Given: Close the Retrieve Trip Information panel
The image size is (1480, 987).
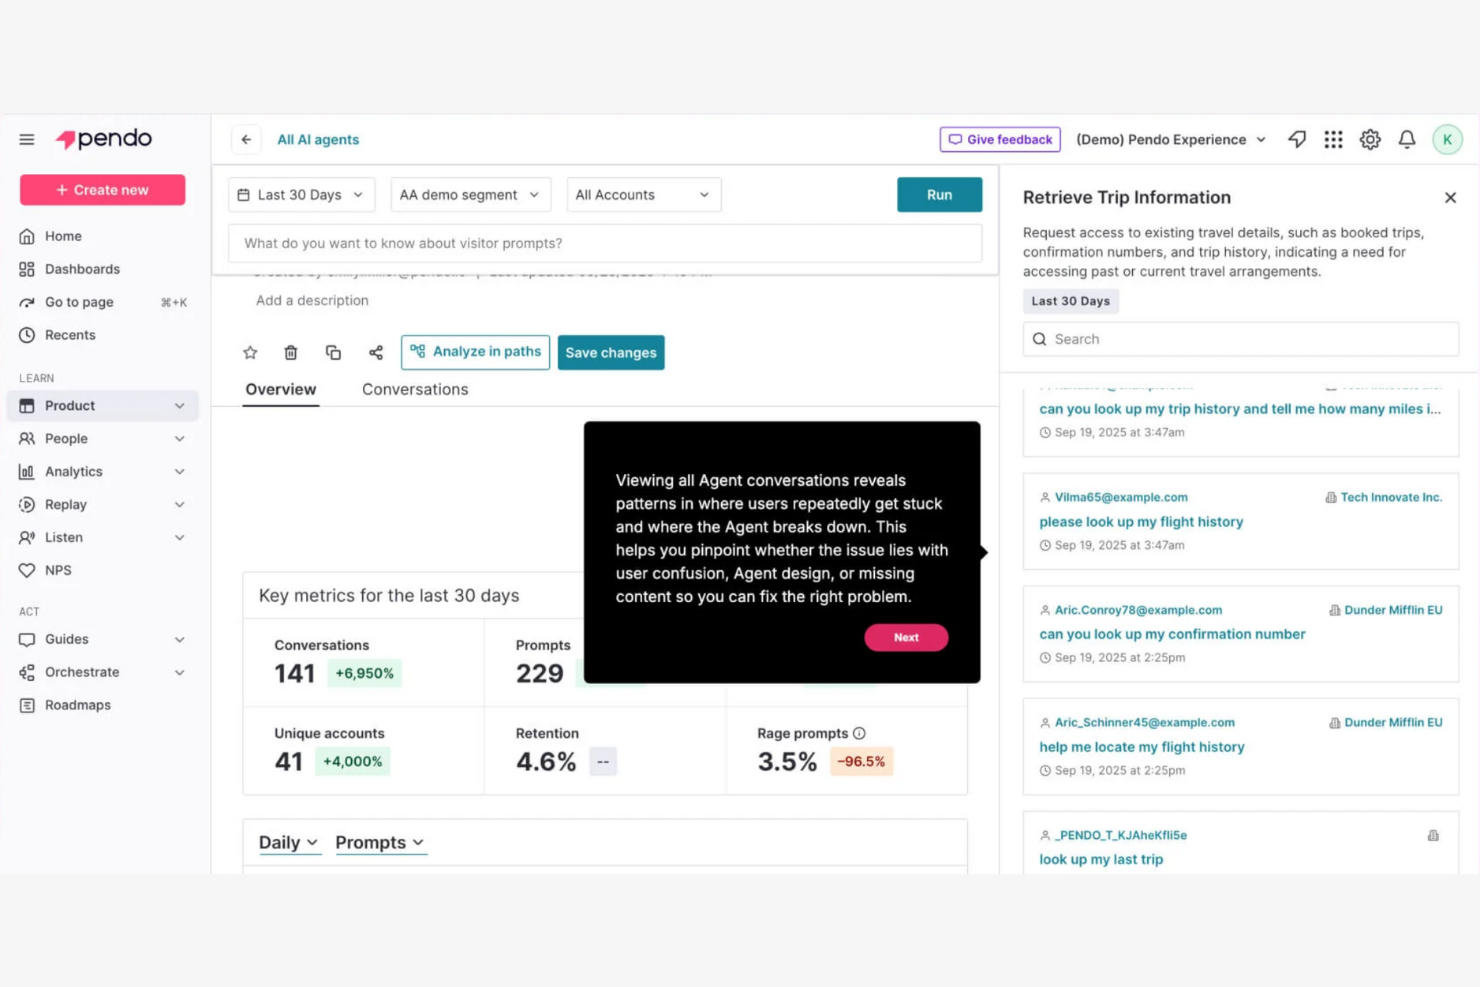Looking at the screenshot, I should tap(1450, 198).
